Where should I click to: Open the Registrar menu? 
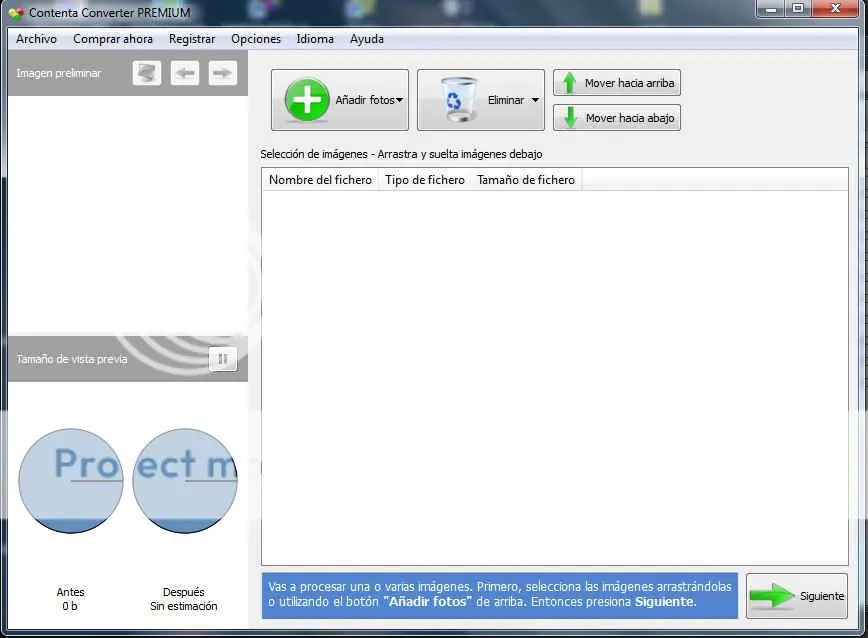pyautogui.click(x=192, y=39)
